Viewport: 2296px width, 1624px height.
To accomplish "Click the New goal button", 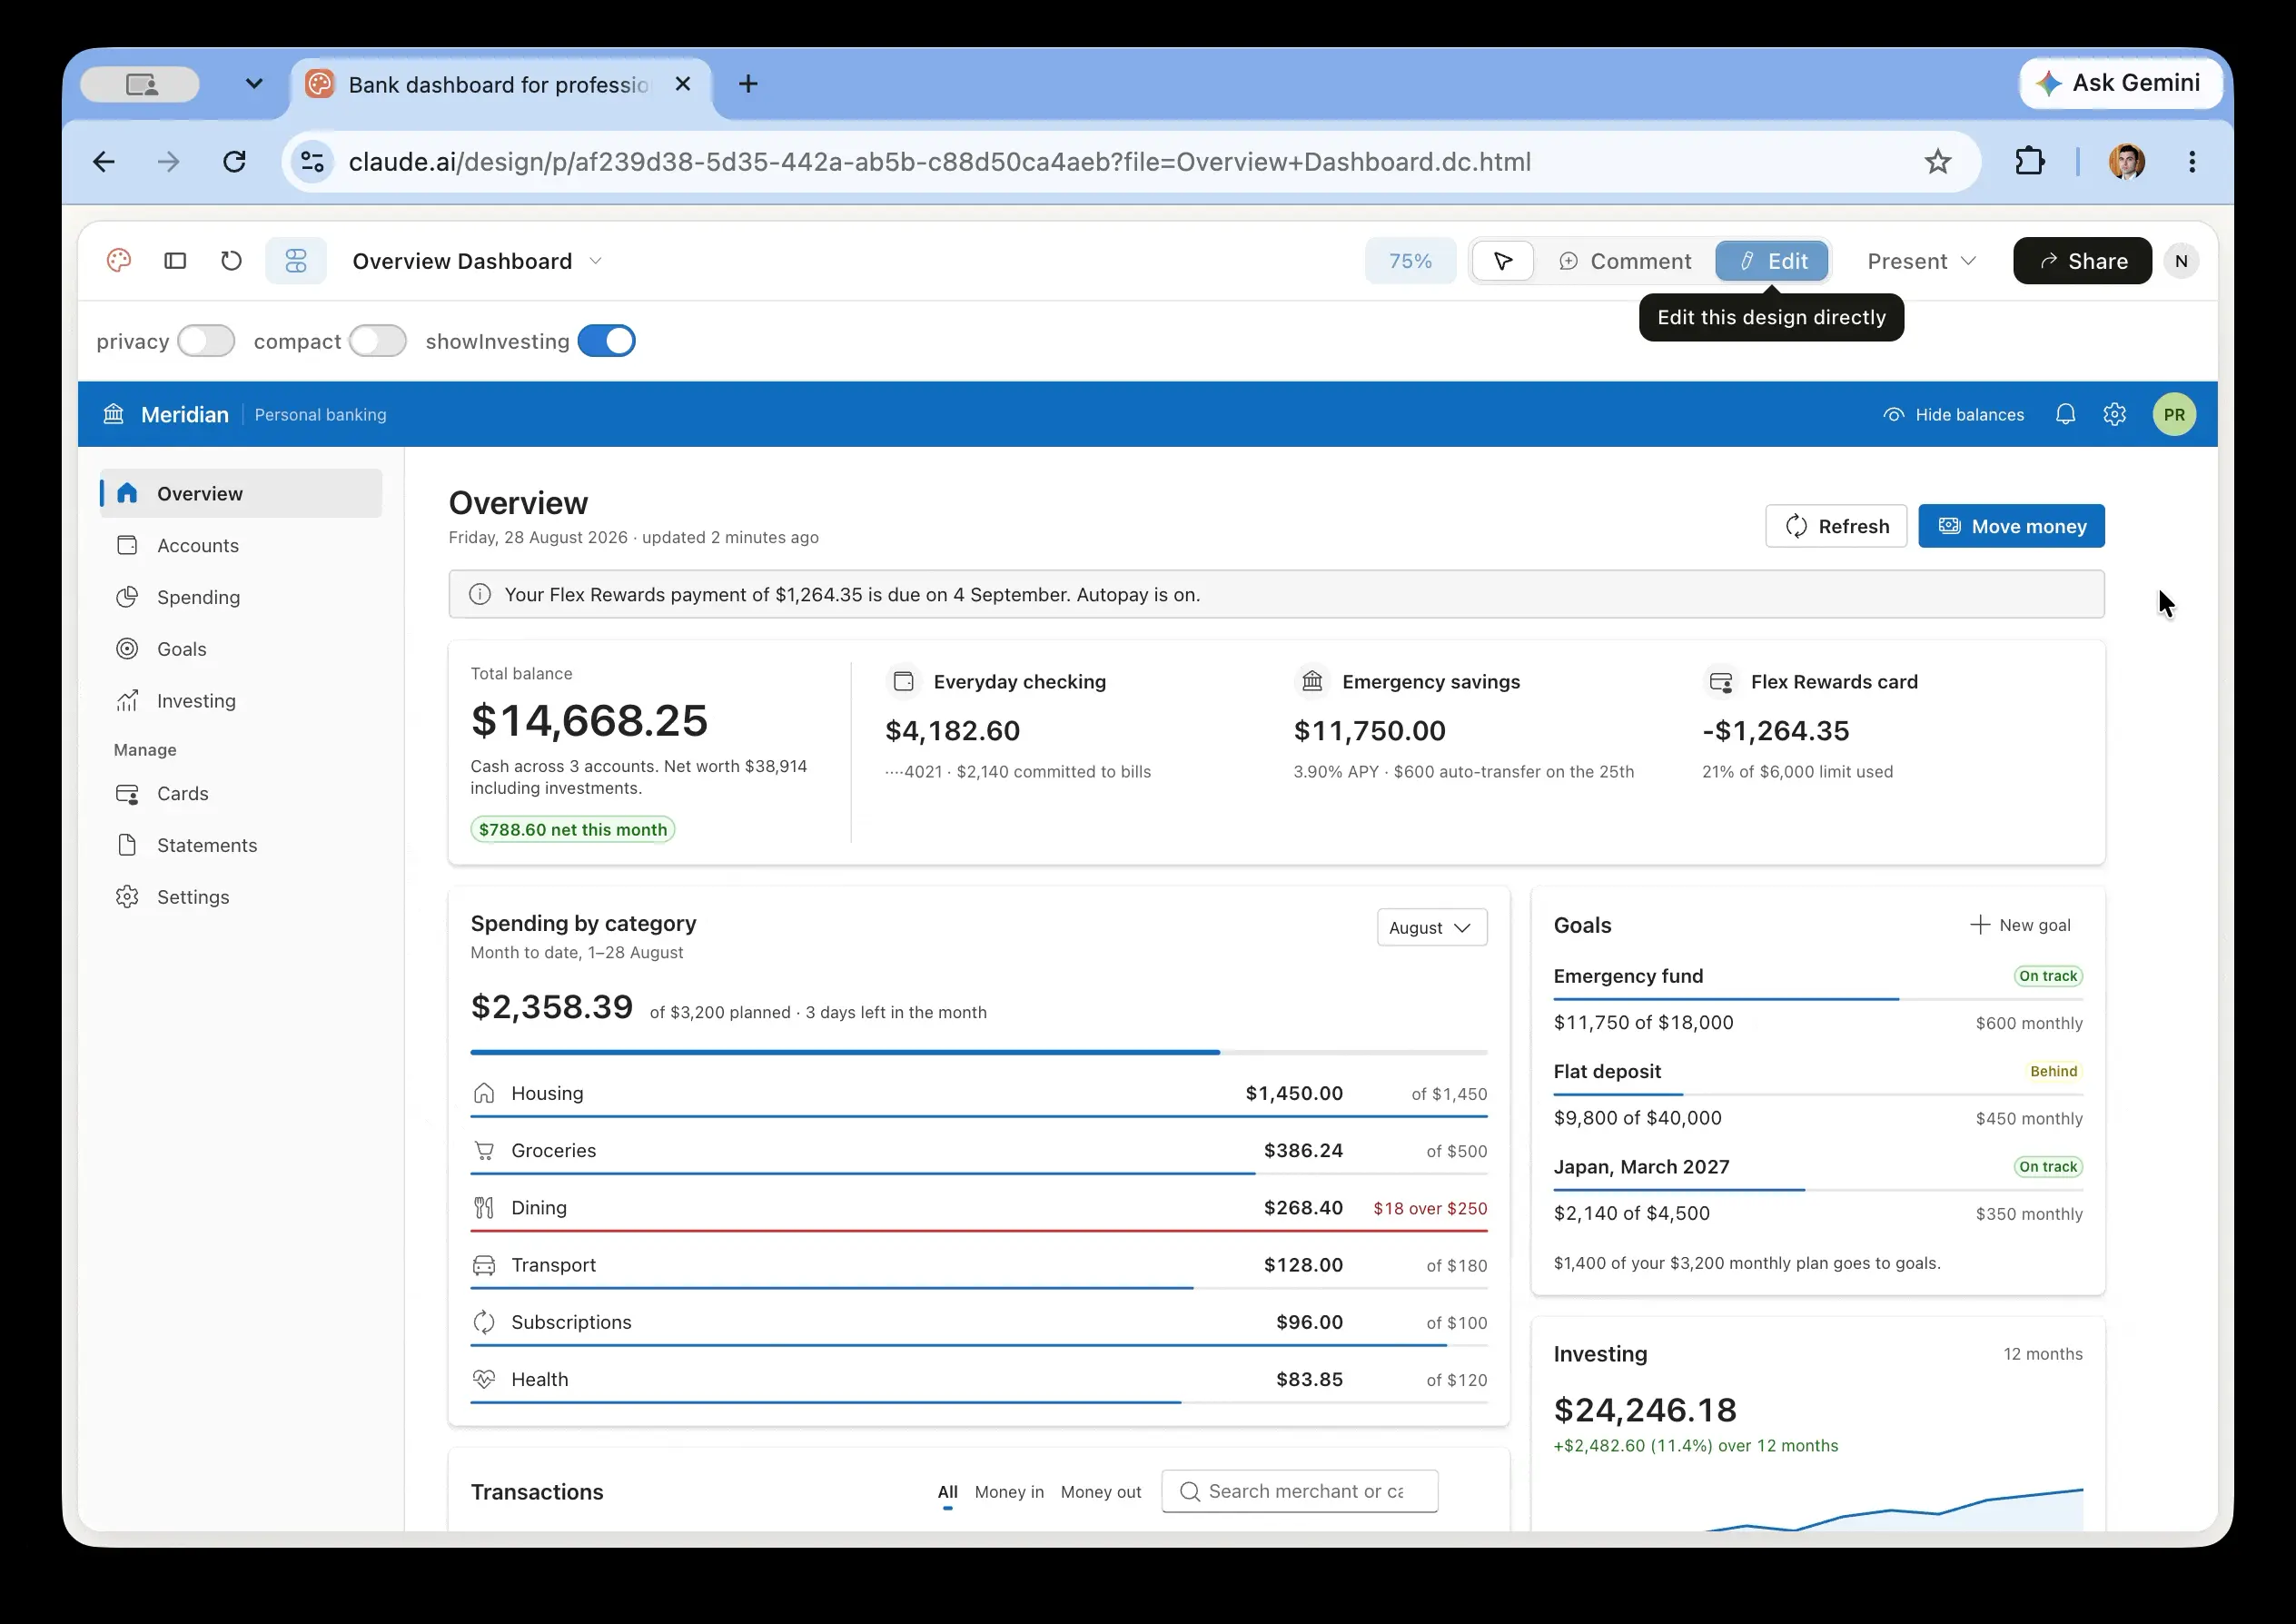I will point(2021,925).
